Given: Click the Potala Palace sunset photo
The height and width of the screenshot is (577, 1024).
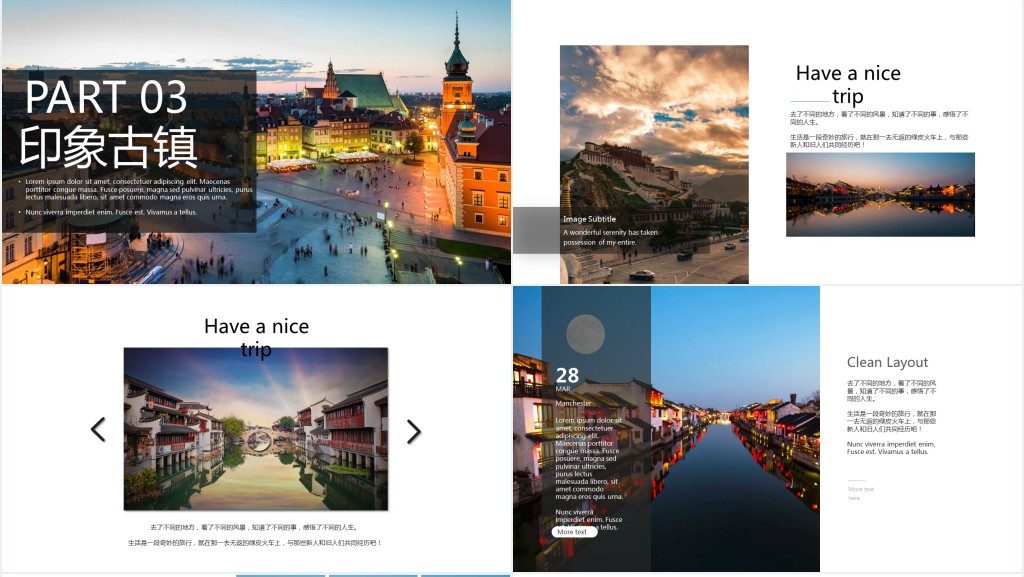Looking at the screenshot, I should 654,130.
